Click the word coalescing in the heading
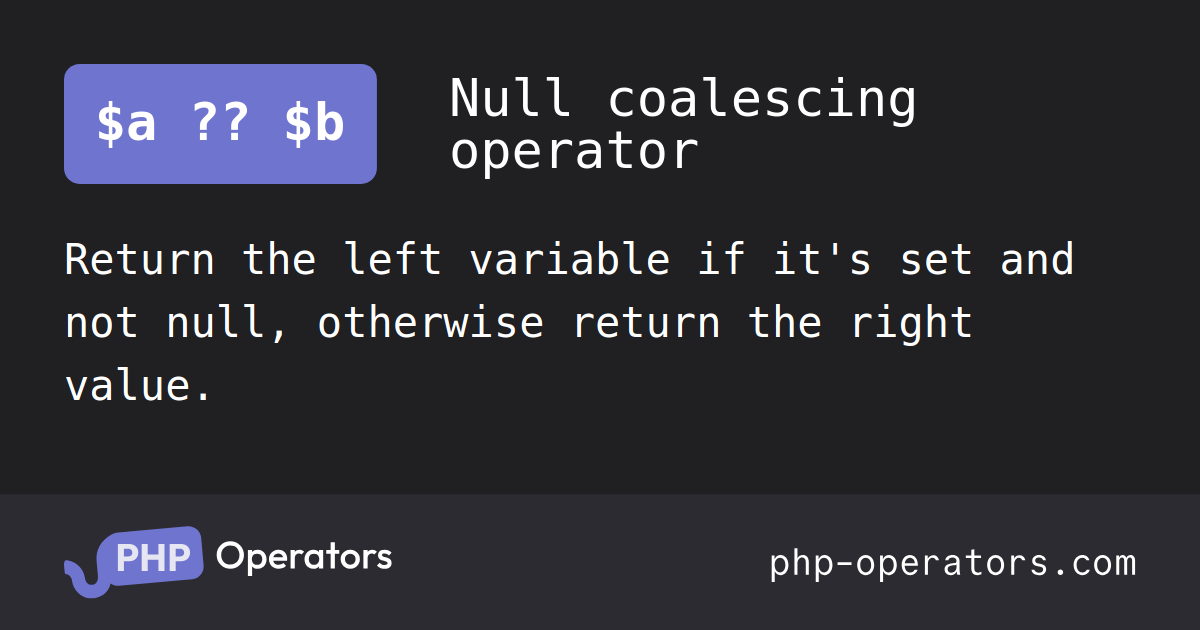1200x630 pixels. (762, 99)
